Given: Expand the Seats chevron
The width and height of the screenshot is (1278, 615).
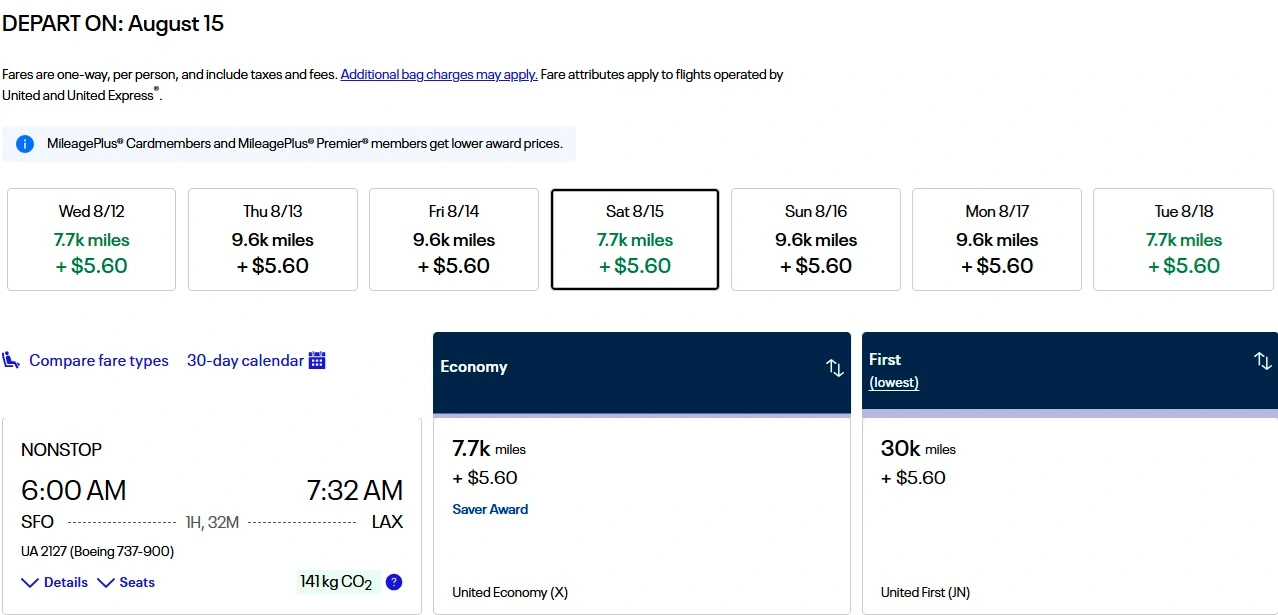Looking at the screenshot, I should coord(106,582).
